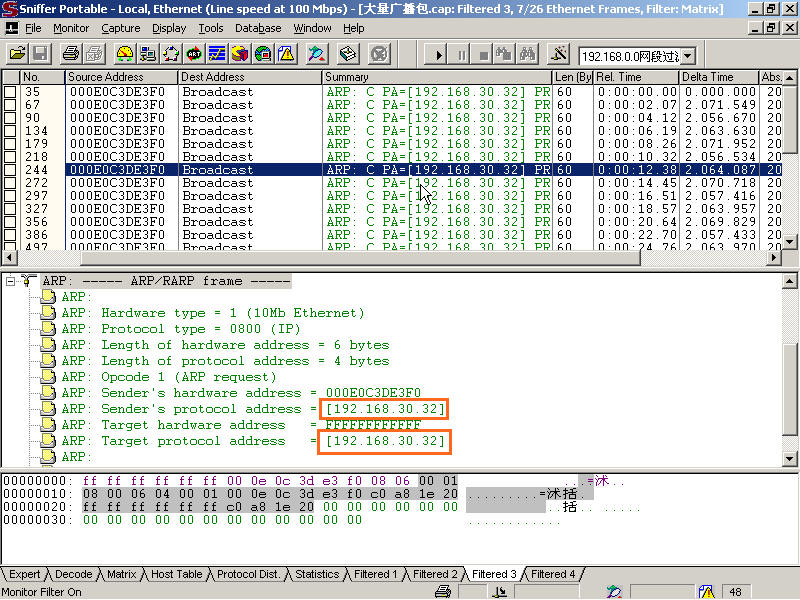Collapse the ARP/RARP frame tree node
800x600 pixels.
point(11,281)
